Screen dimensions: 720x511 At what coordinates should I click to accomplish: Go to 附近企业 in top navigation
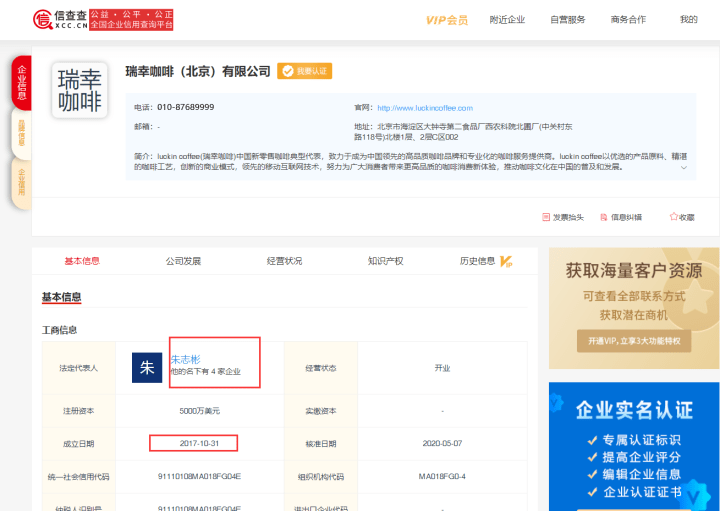(x=507, y=19)
